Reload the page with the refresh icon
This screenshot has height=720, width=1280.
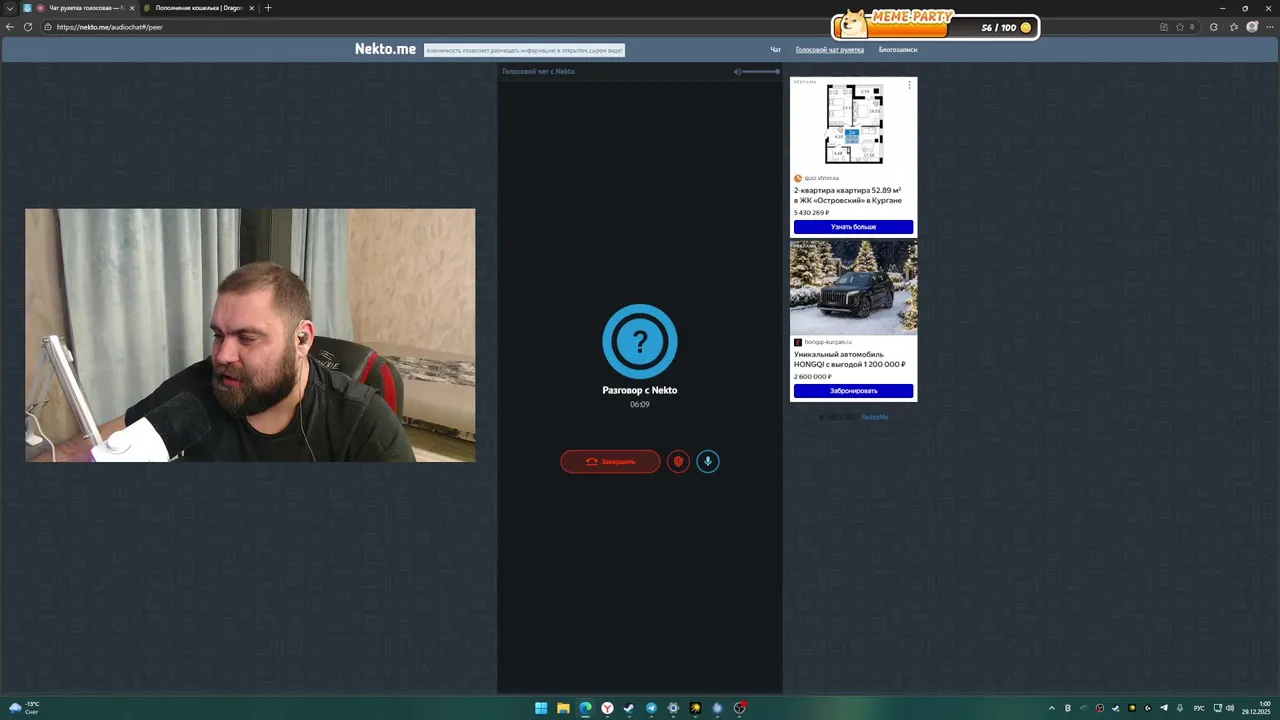pos(28,27)
